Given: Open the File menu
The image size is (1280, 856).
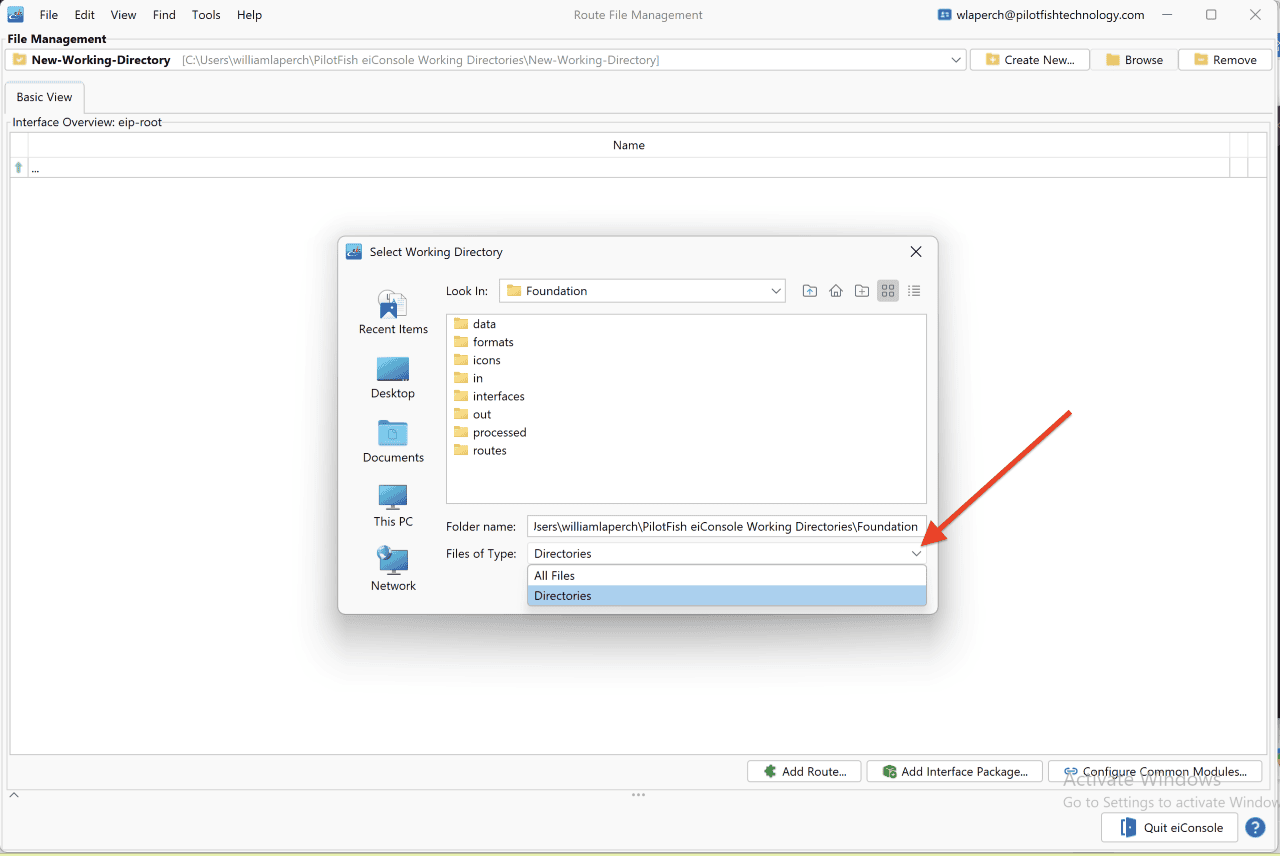Looking at the screenshot, I should (x=48, y=15).
